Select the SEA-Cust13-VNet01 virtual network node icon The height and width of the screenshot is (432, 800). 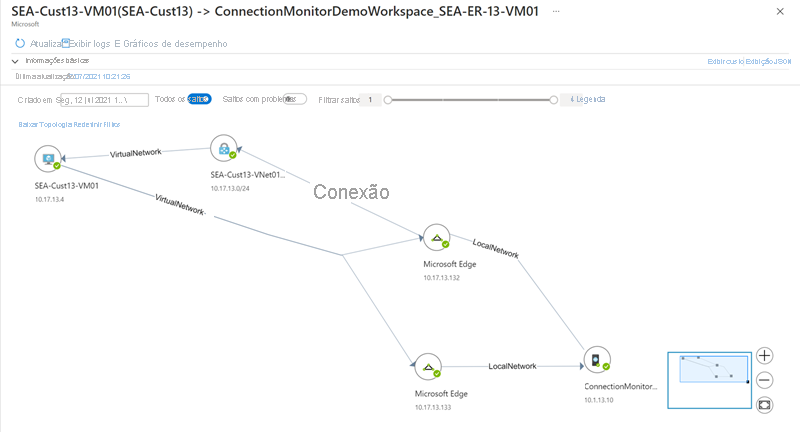pos(224,148)
